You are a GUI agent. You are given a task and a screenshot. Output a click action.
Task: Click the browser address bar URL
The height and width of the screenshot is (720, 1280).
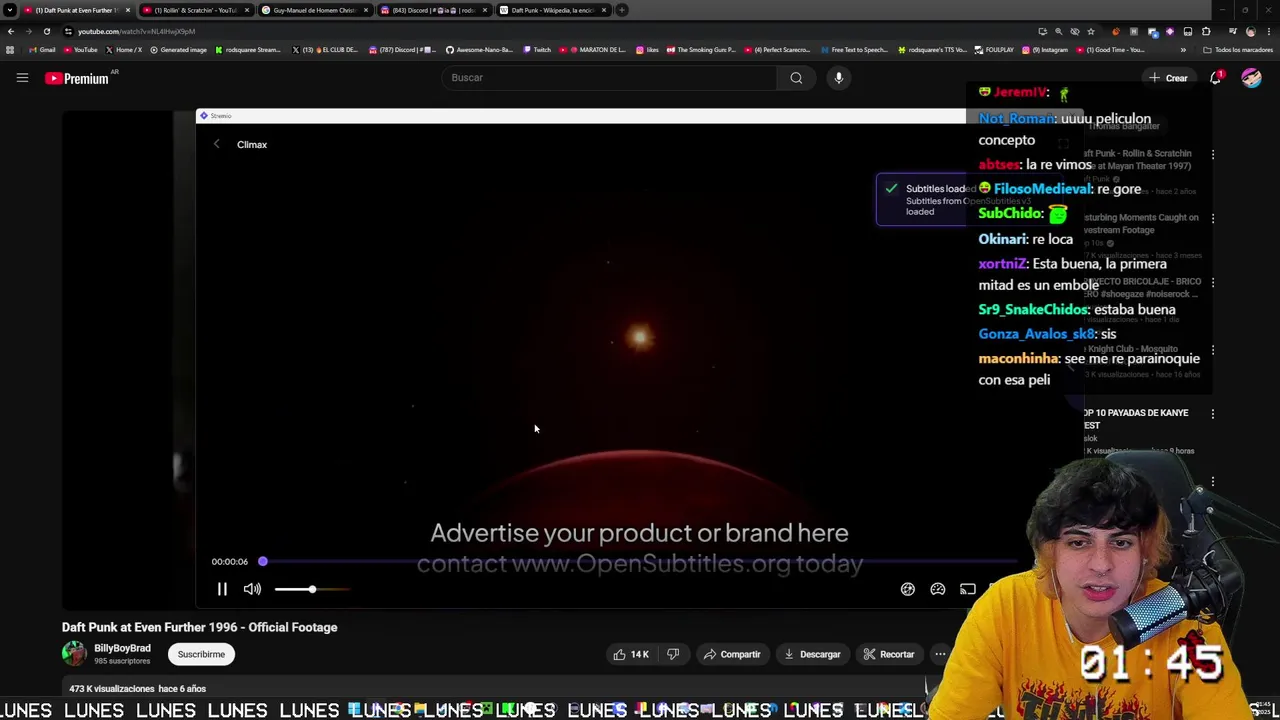tap(136, 31)
